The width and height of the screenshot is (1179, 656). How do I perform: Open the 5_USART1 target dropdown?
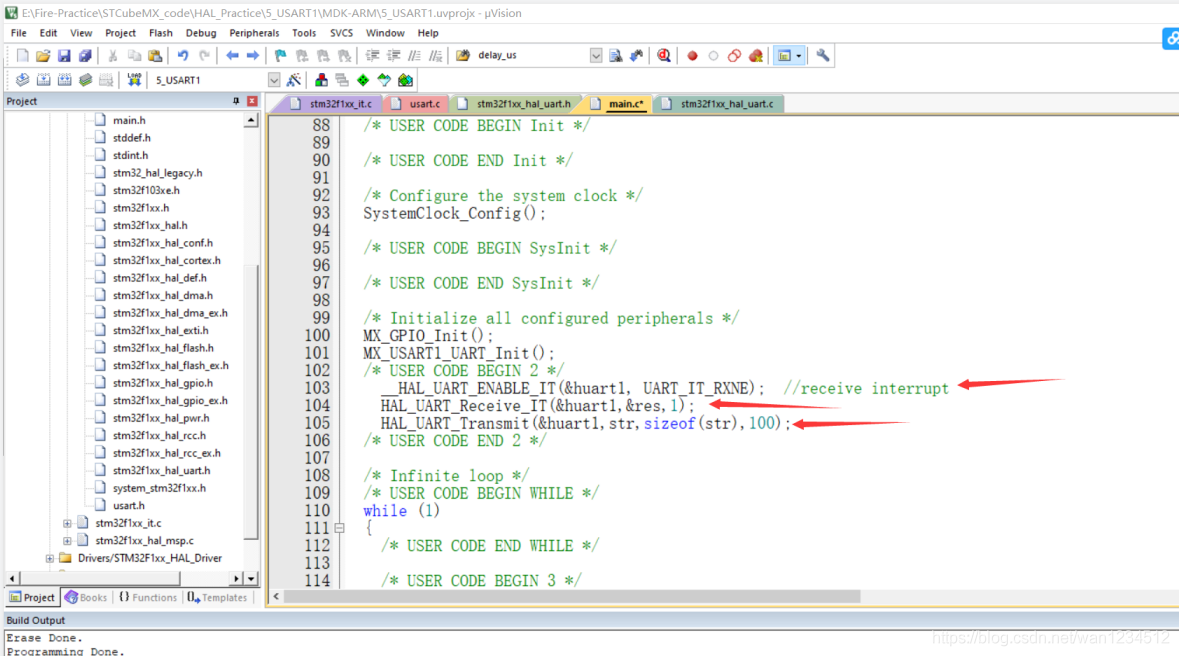point(274,80)
